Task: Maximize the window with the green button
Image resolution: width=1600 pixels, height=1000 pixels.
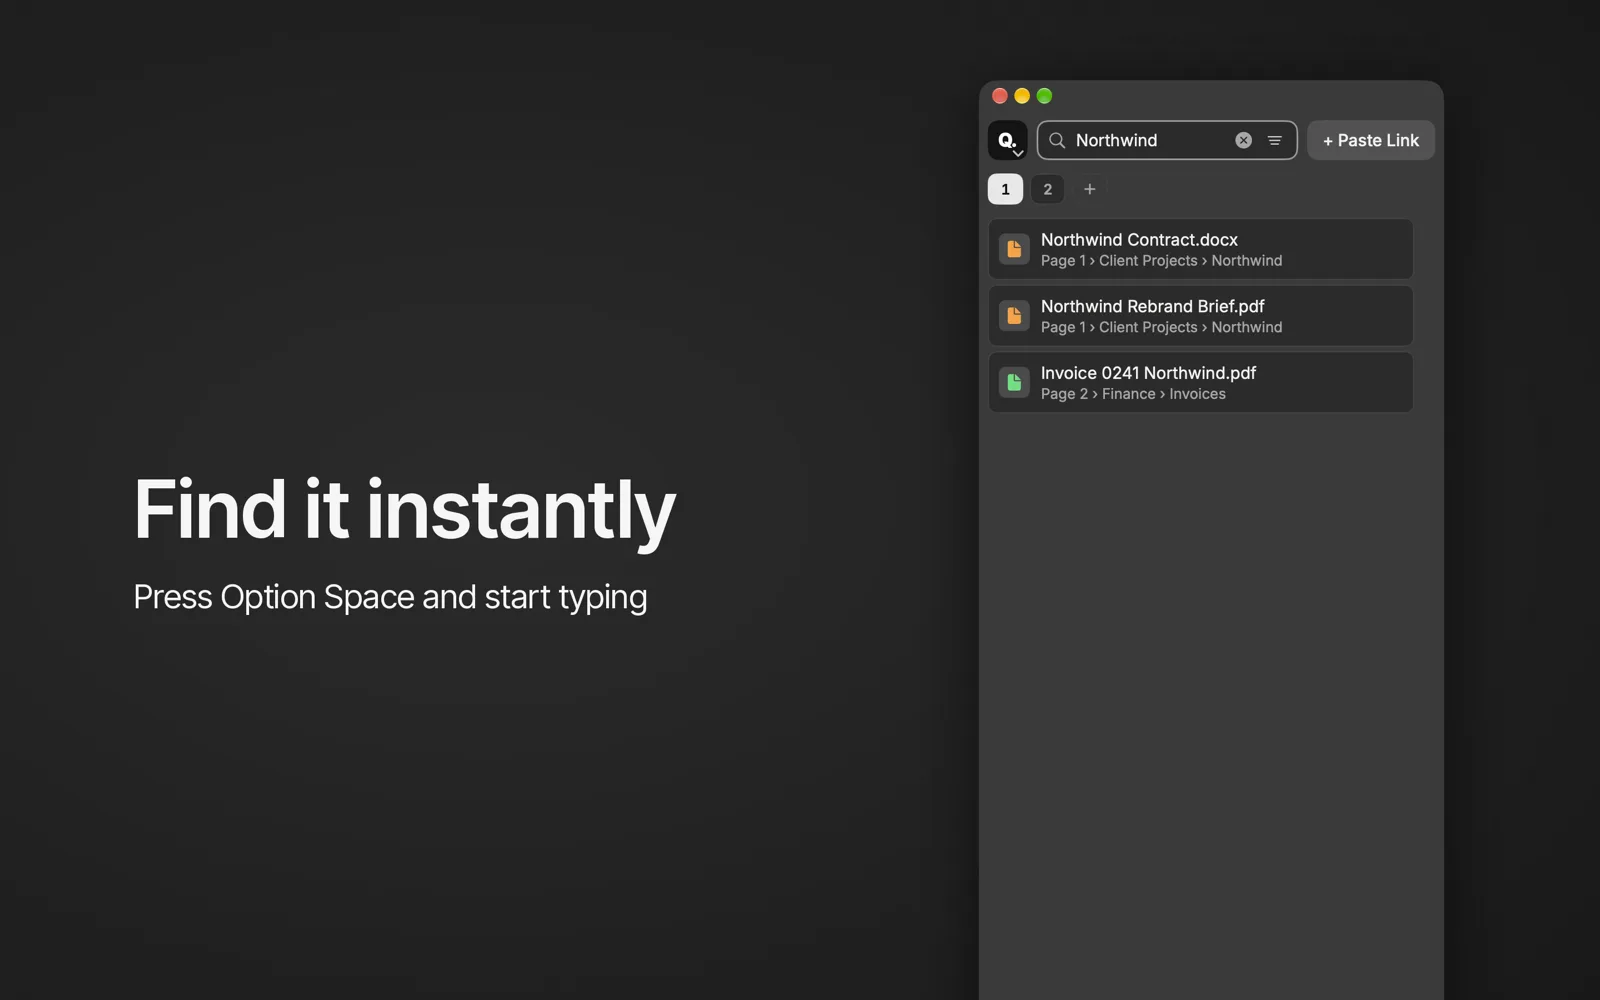Action: click(x=1044, y=96)
